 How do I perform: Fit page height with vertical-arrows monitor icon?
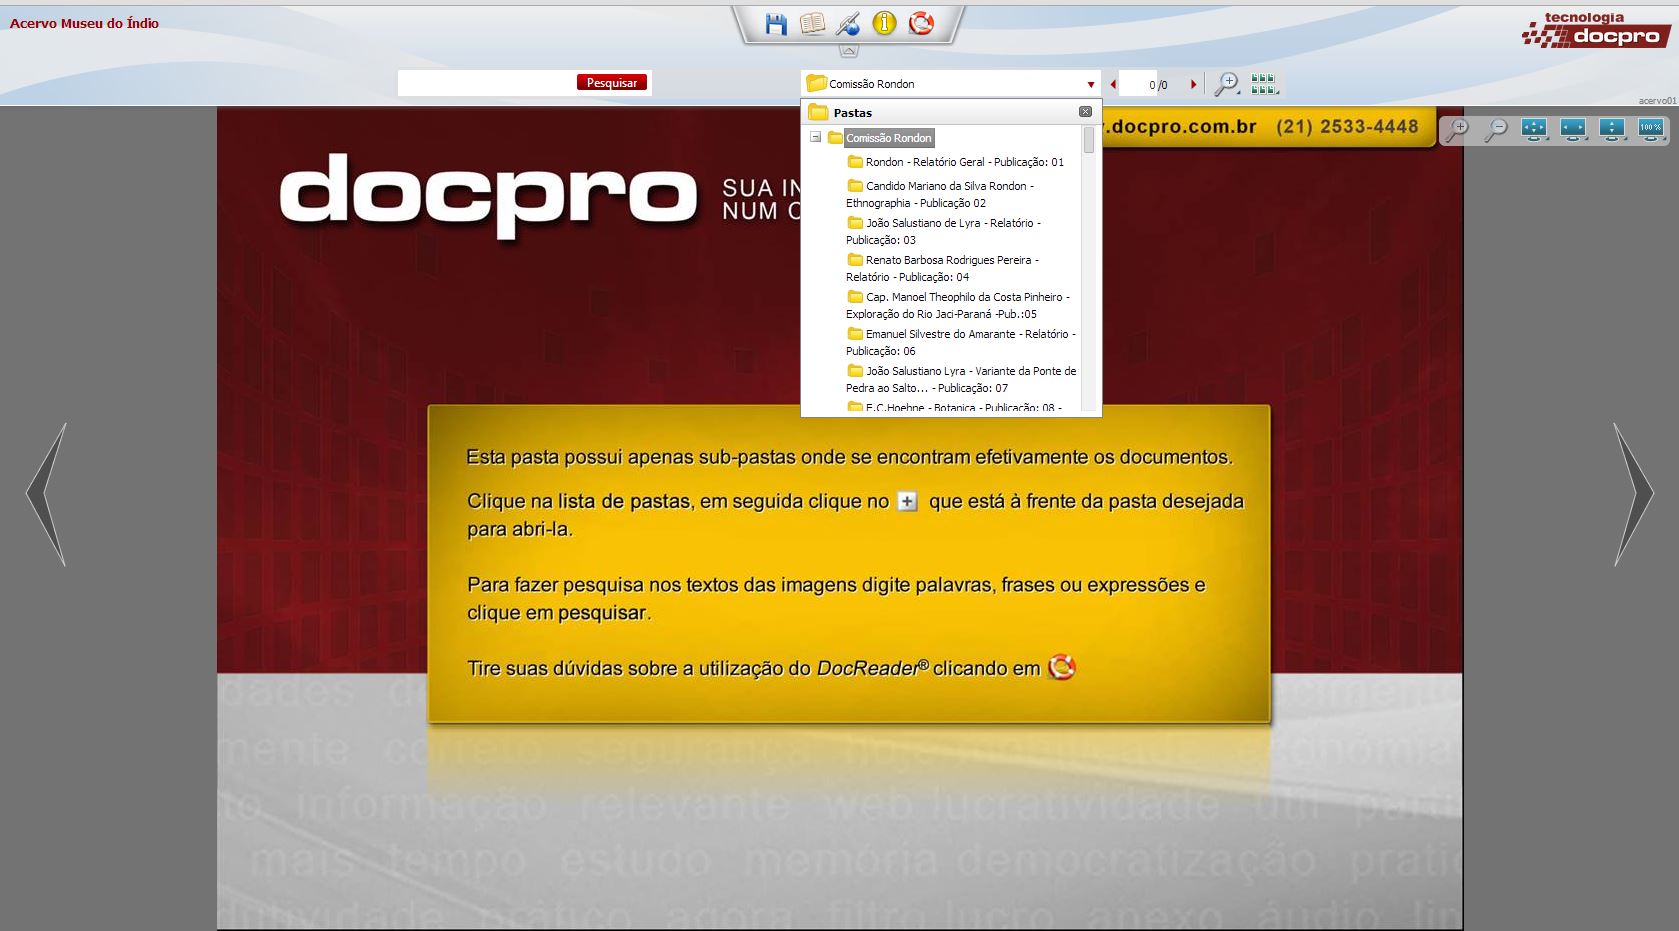(x=1612, y=130)
